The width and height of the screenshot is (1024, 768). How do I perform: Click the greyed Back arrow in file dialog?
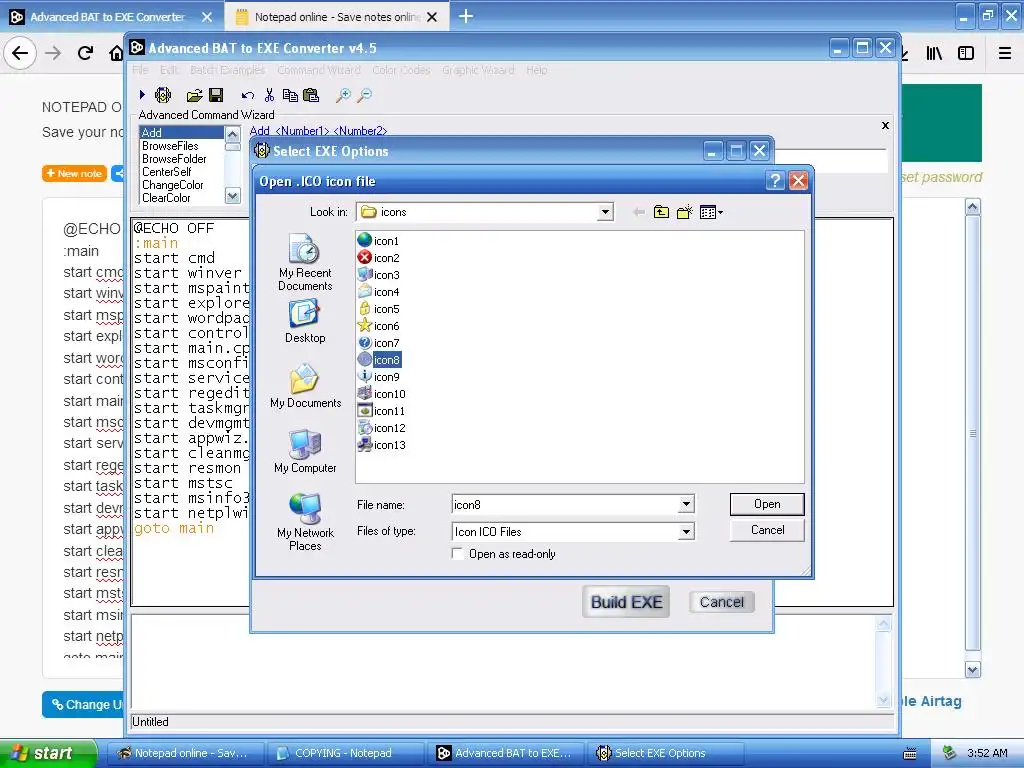pyautogui.click(x=639, y=212)
